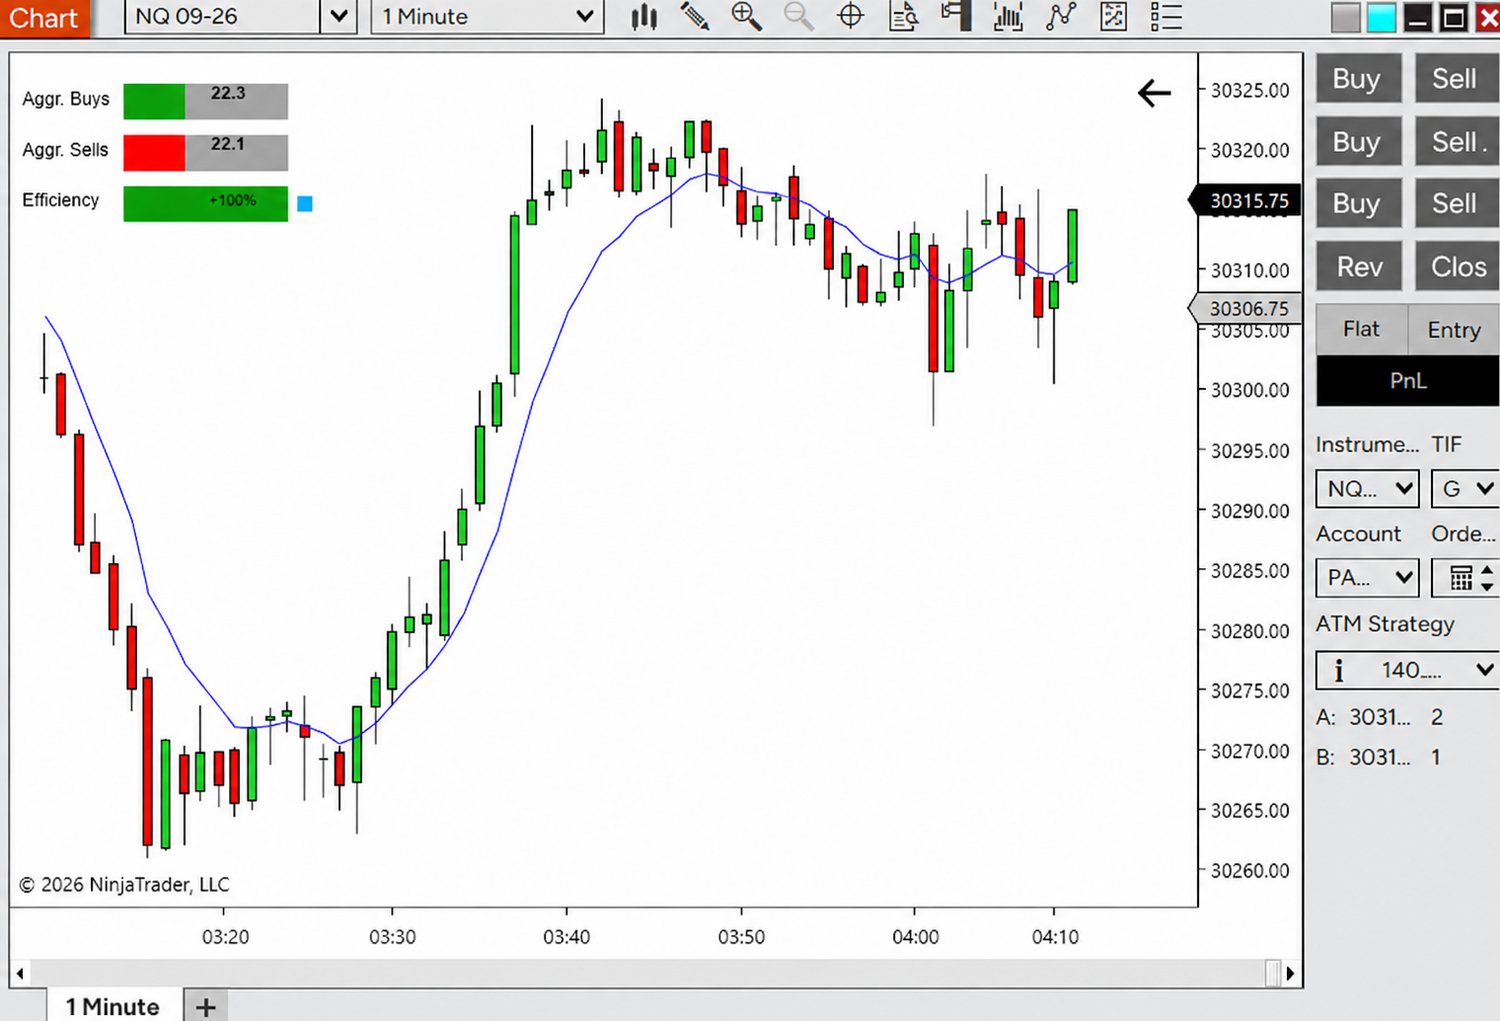Expand the Instrument NQ dropdown in Chart Trader

pos(1367,488)
